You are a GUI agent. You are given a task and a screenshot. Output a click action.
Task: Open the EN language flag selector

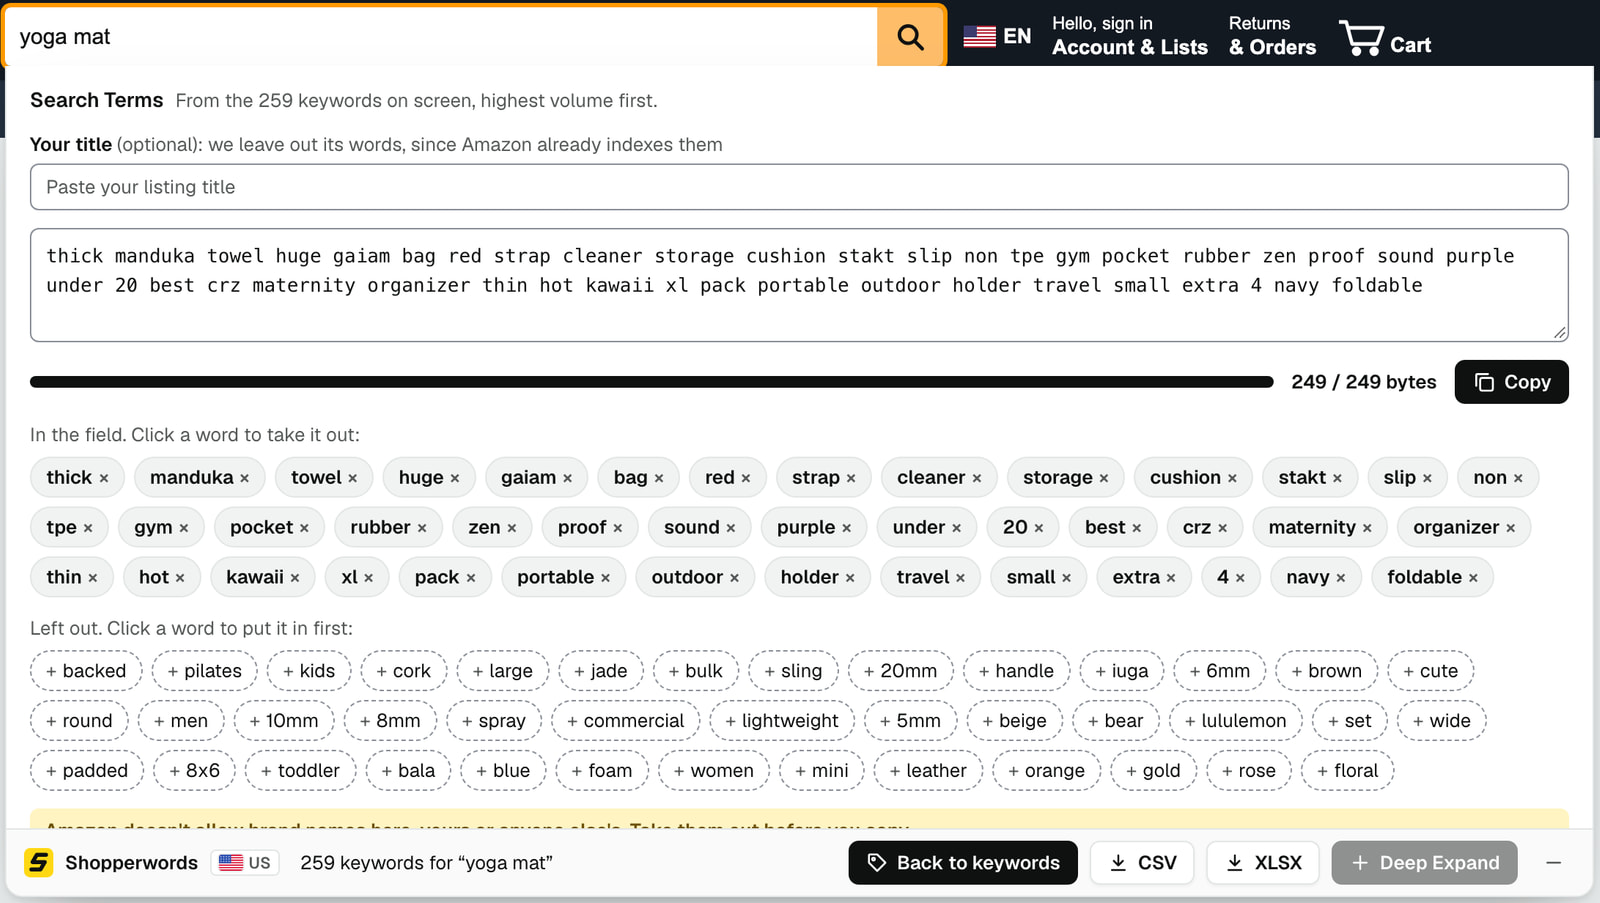997,36
